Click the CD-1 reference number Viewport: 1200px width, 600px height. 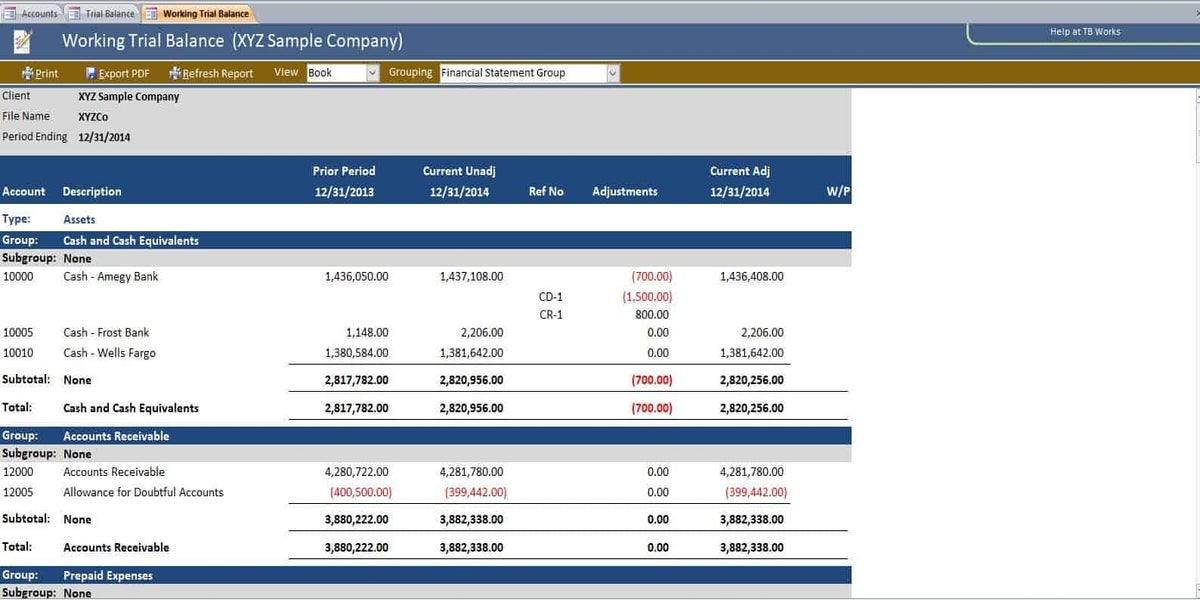pos(550,297)
